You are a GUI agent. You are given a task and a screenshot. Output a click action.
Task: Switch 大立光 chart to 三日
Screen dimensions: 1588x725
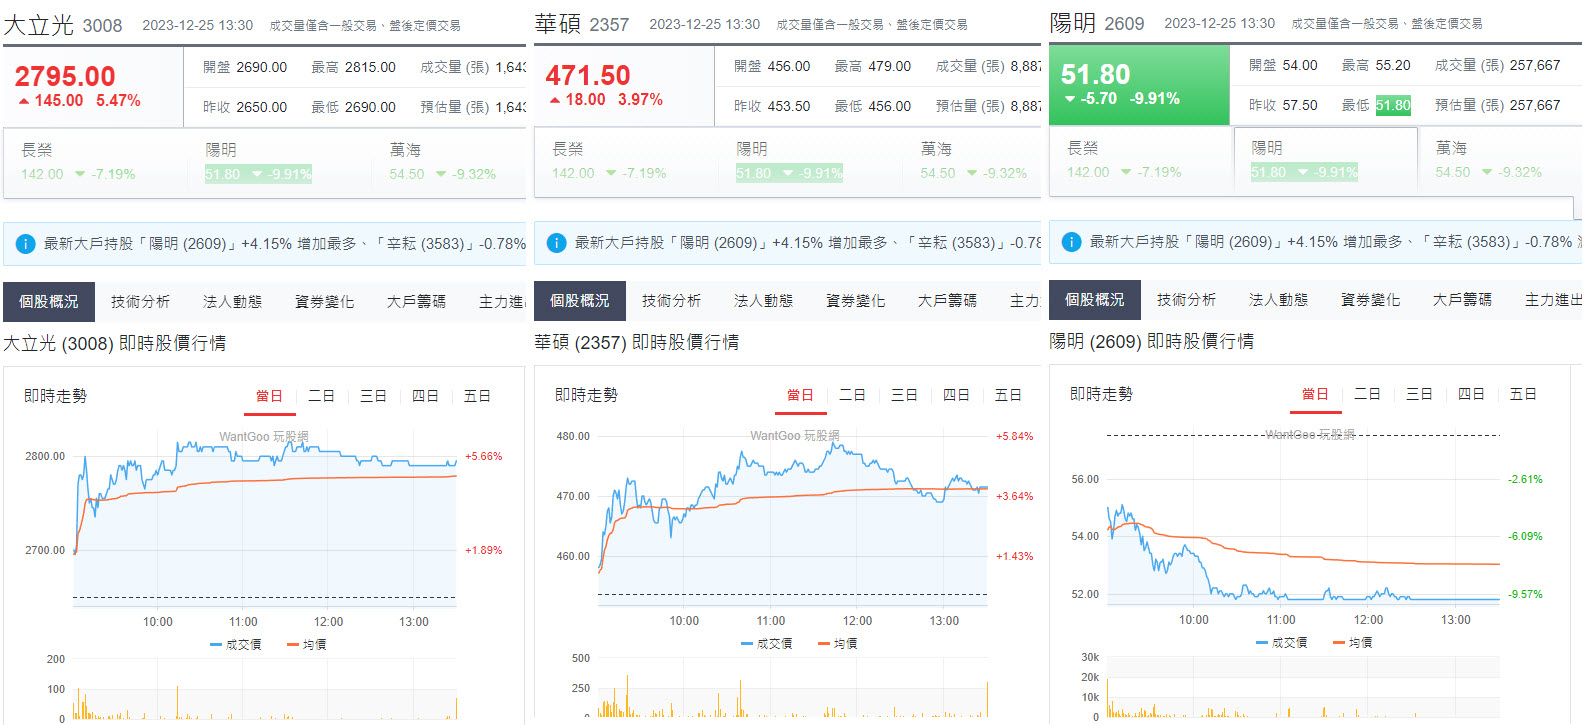click(374, 397)
